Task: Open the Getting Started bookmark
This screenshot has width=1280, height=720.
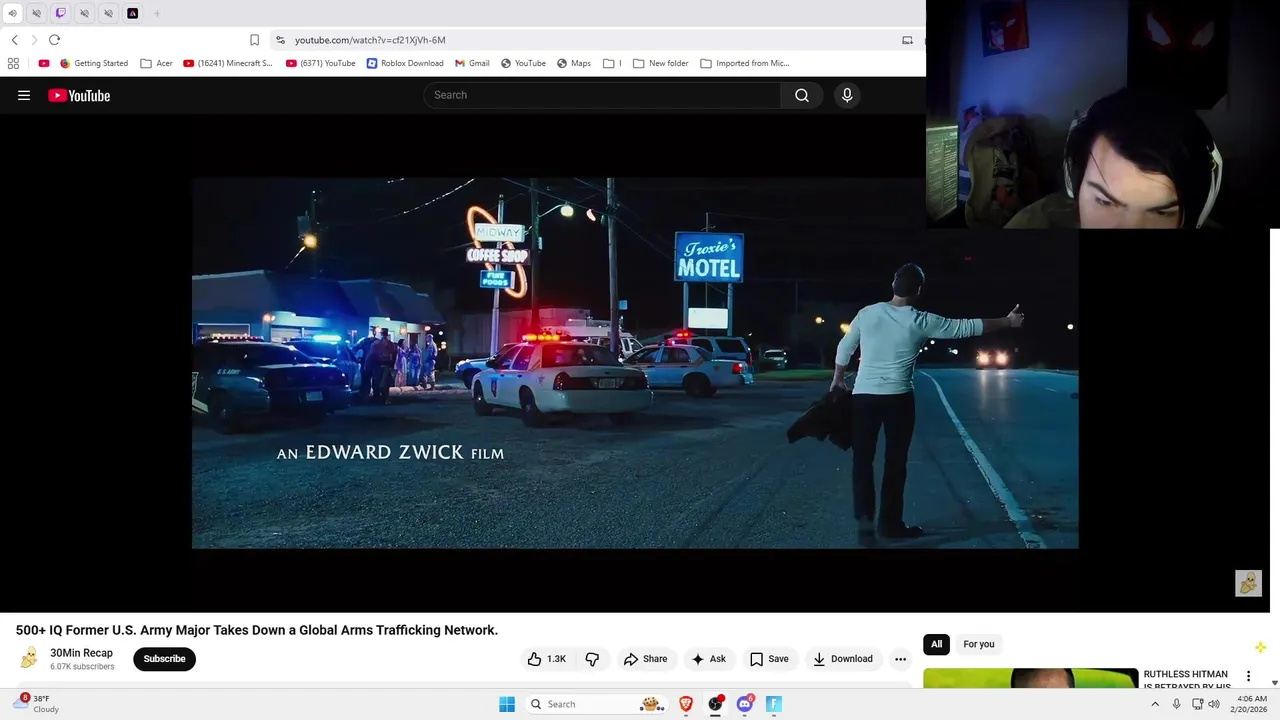Action: [x=94, y=63]
